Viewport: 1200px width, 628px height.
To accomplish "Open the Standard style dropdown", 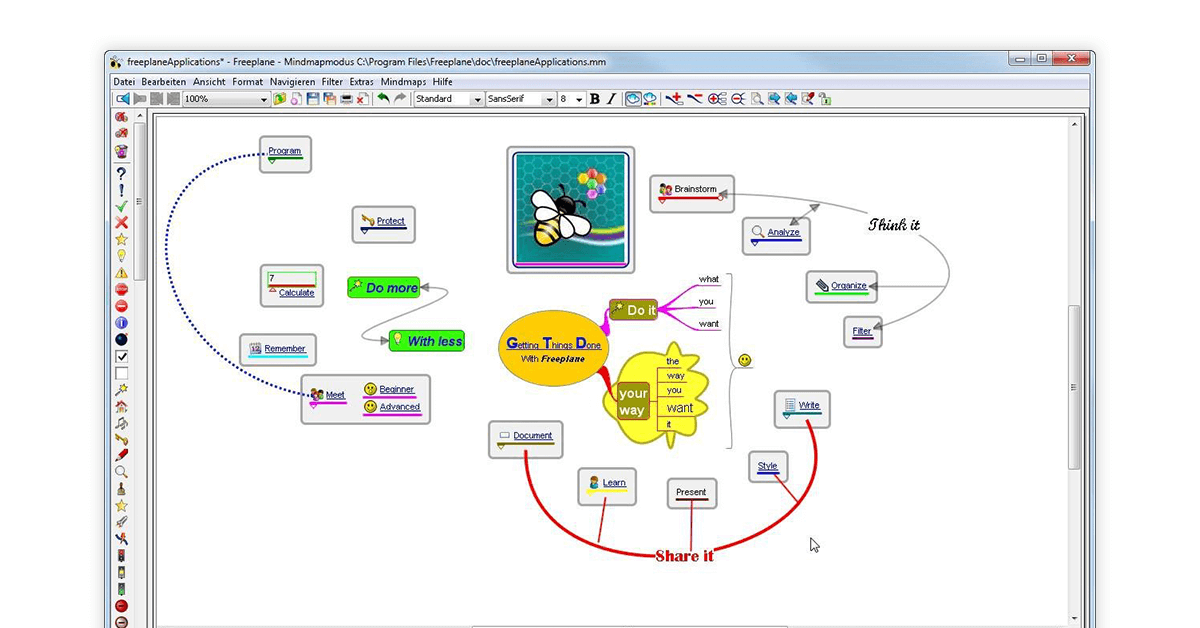I will (x=477, y=99).
